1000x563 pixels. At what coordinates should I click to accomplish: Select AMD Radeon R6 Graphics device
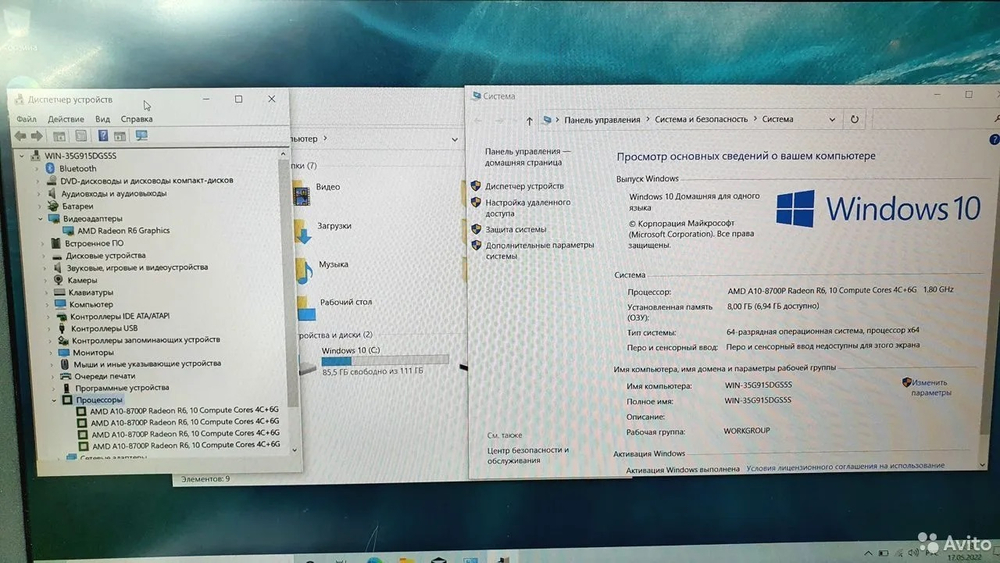[x=124, y=231]
